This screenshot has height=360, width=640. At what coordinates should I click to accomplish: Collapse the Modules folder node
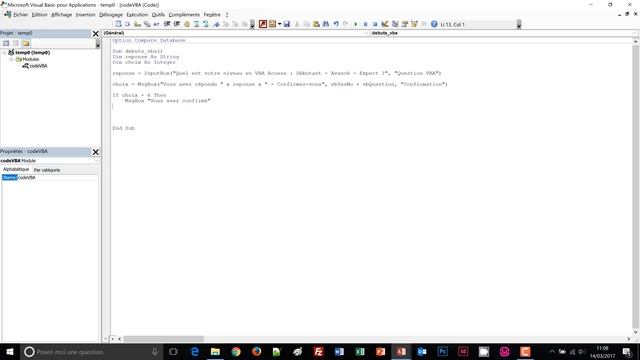11,59
